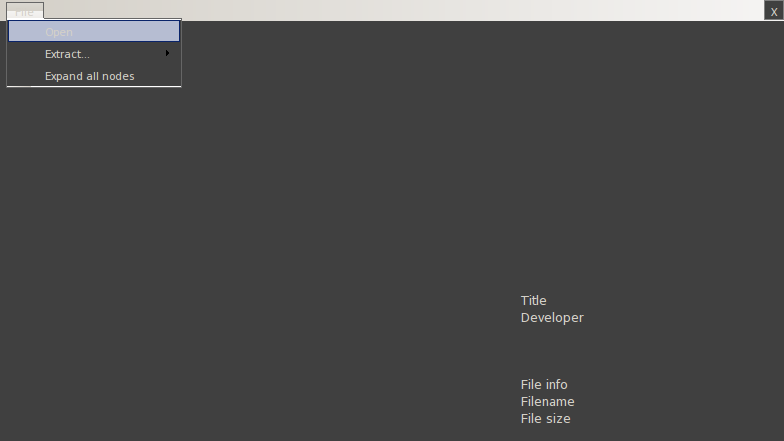The width and height of the screenshot is (784, 441).
Task: Select the Developer label text
Action: tap(552, 318)
